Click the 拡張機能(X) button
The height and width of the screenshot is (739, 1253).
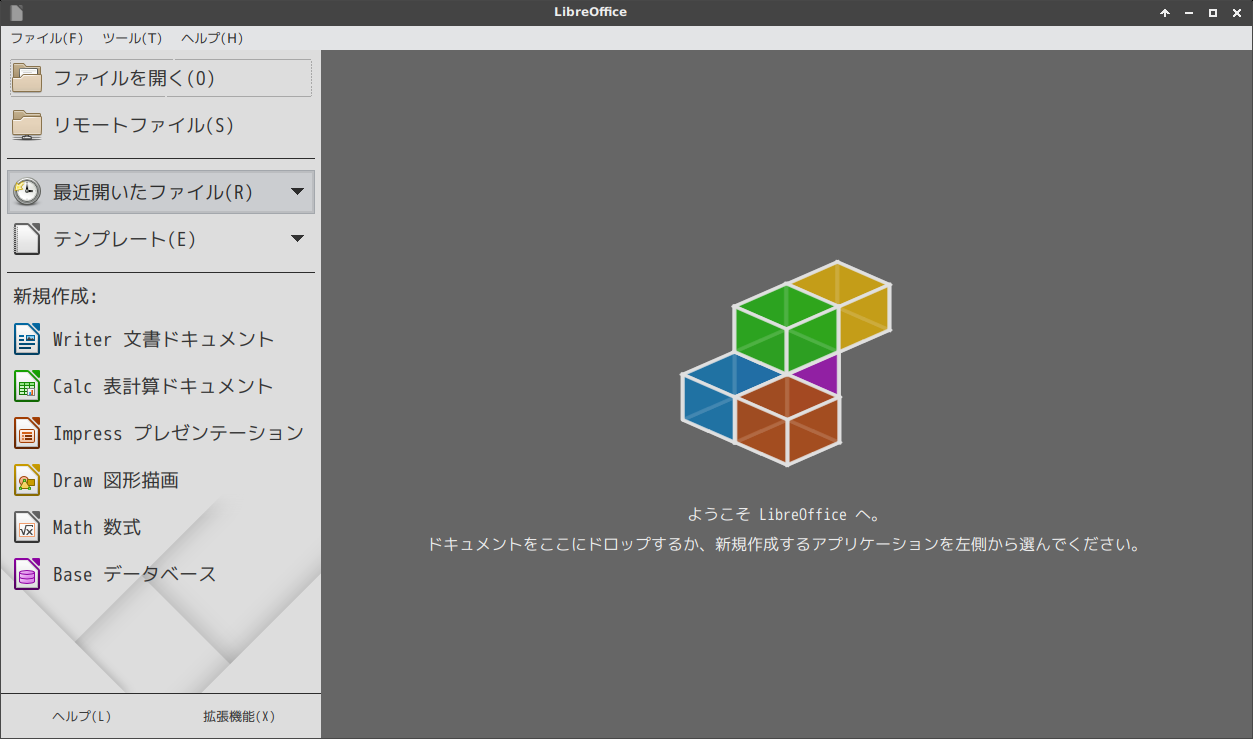pyautogui.click(x=239, y=716)
